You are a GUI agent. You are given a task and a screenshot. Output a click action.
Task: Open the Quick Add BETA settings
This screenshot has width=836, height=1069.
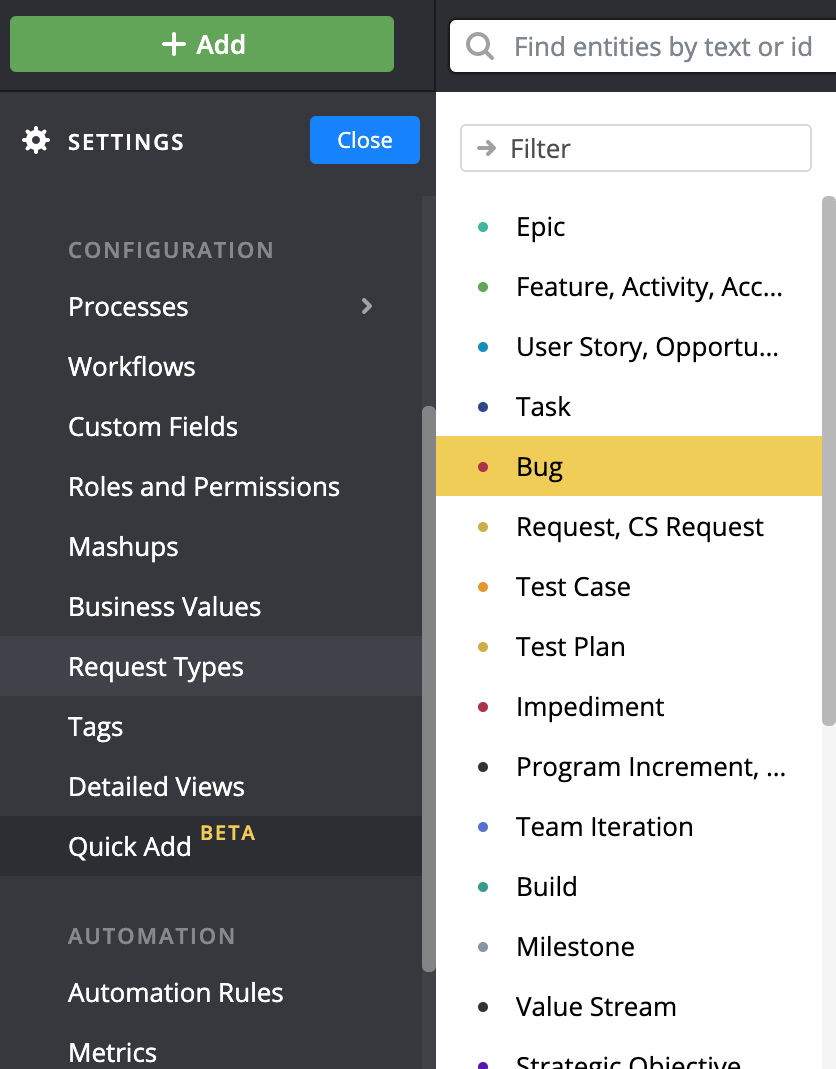pos(130,846)
